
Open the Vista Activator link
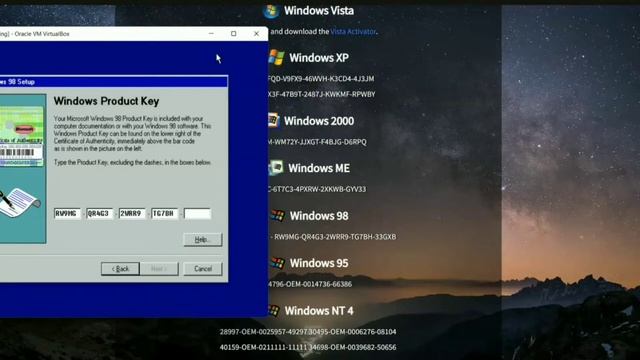[353, 31]
